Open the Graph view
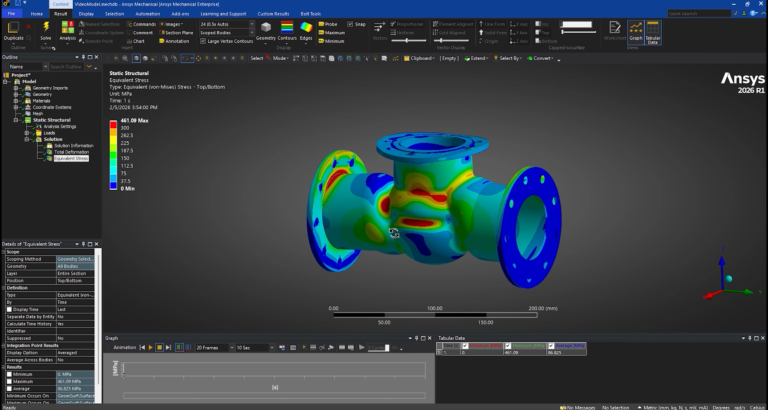 point(636,32)
